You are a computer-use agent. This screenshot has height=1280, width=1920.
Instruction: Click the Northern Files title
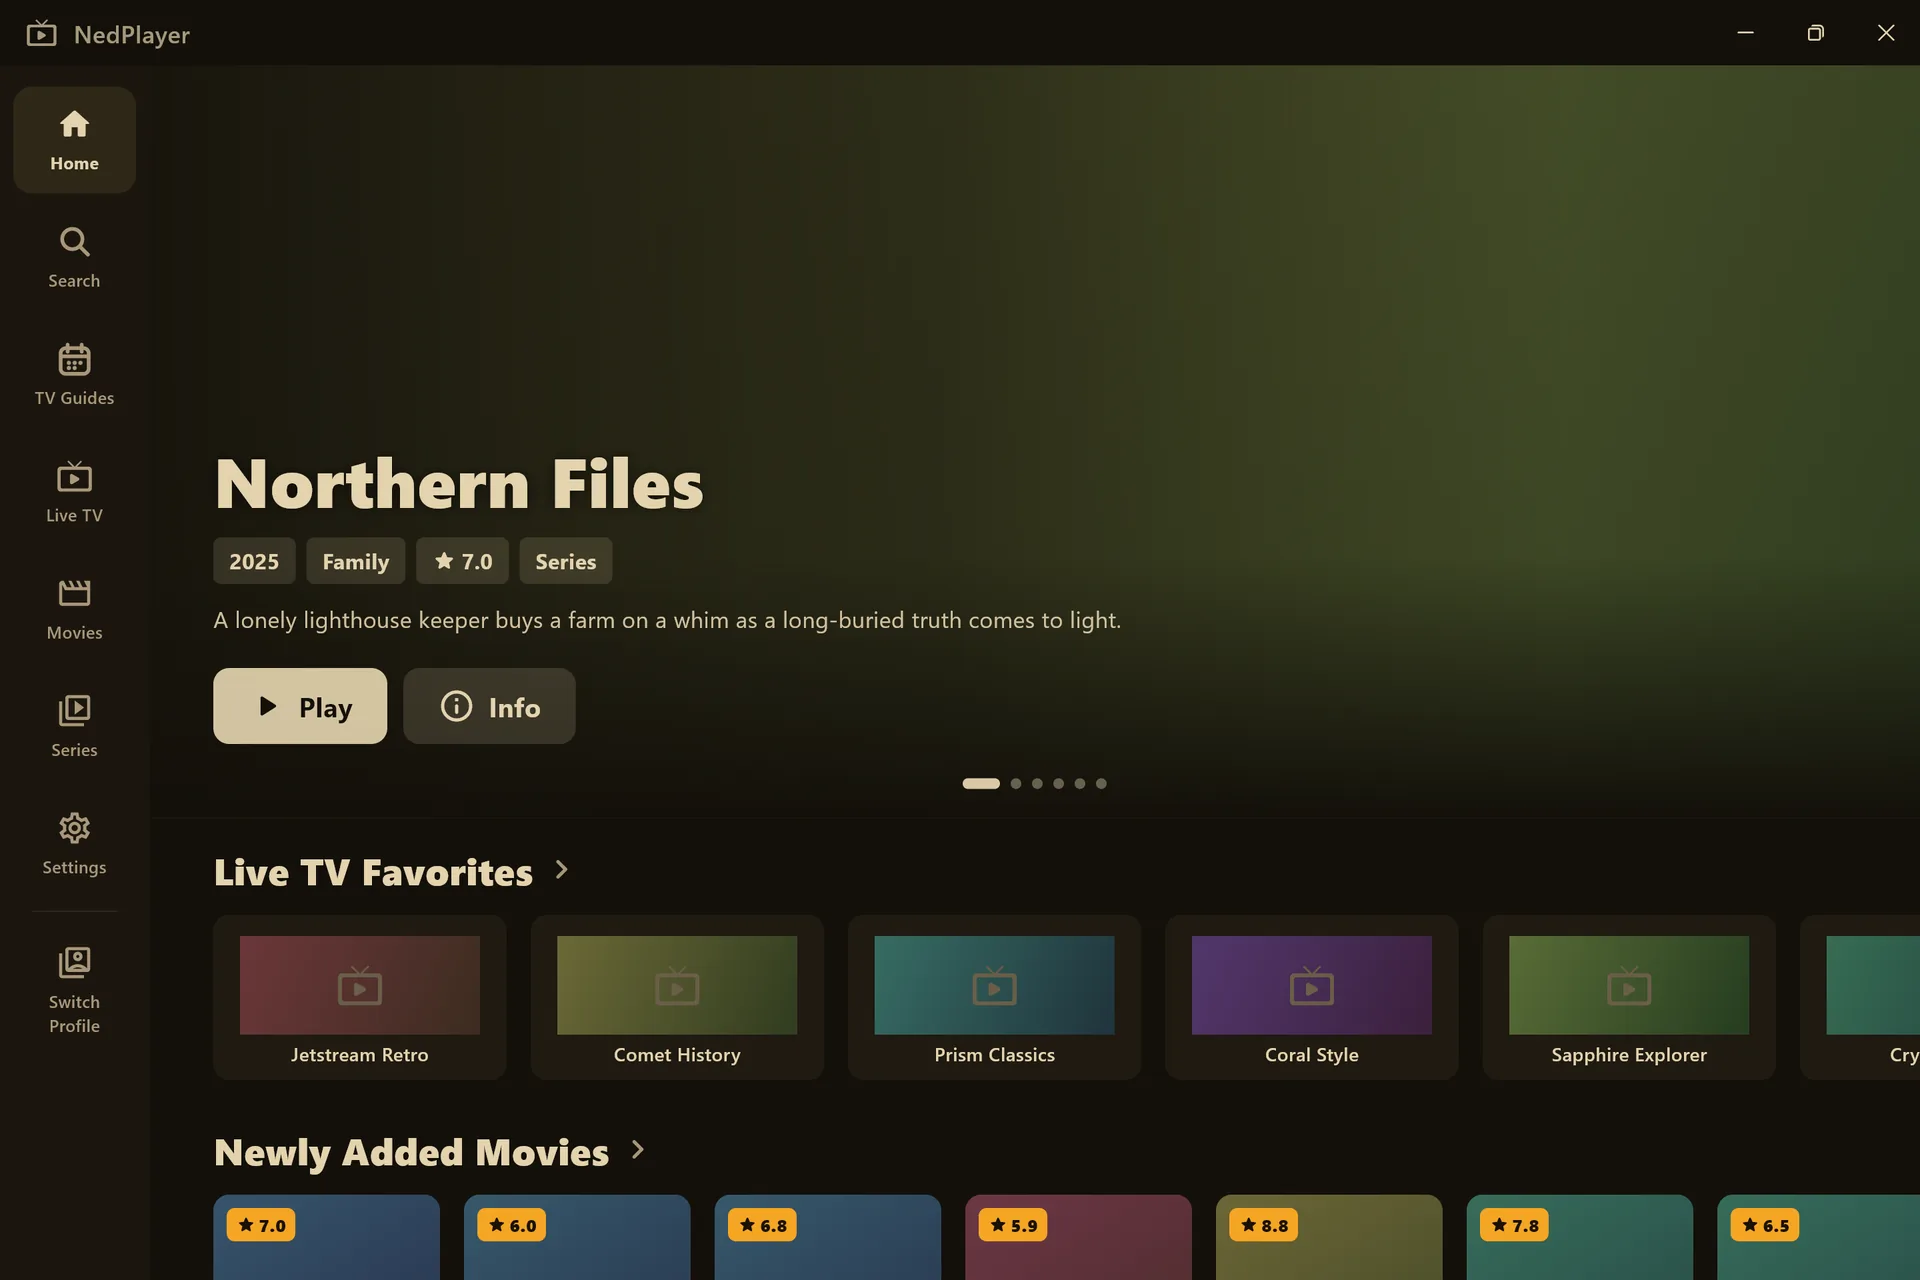pos(459,484)
